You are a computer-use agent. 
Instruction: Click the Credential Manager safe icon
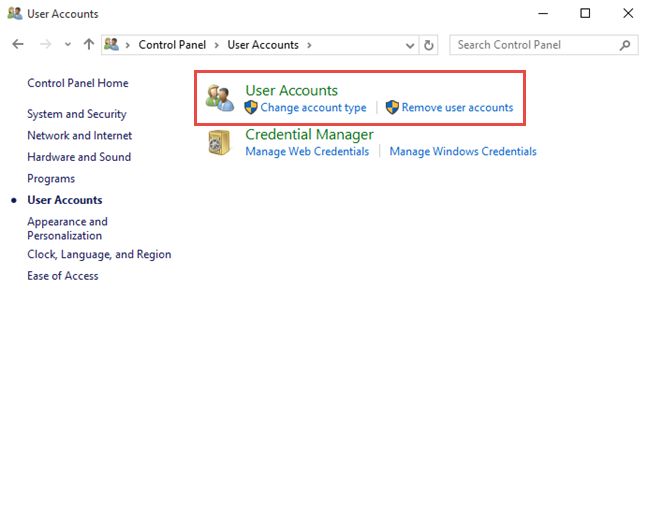[219, 143]
